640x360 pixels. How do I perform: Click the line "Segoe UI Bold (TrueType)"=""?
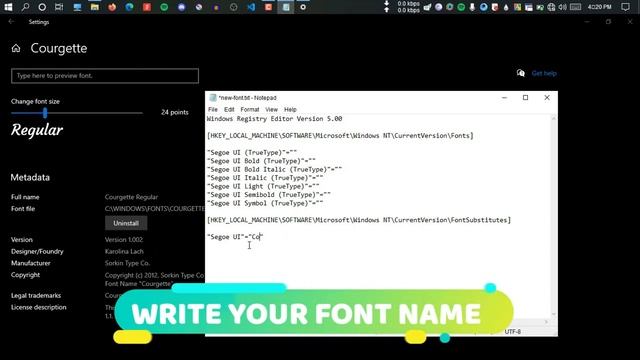click(x=261, y=161)
